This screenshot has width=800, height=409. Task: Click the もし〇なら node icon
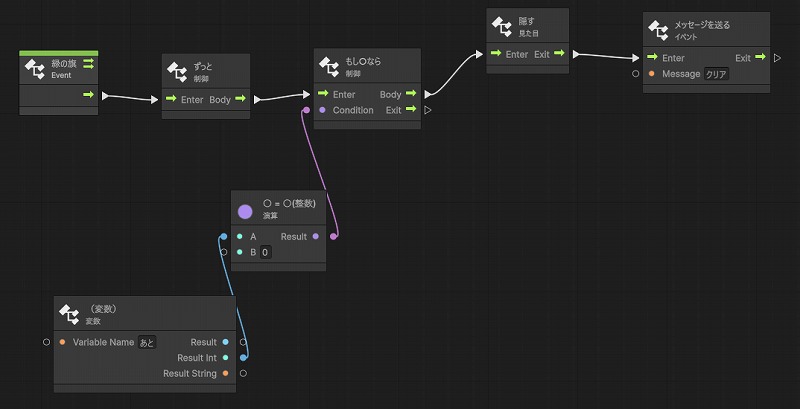(330, 67)
